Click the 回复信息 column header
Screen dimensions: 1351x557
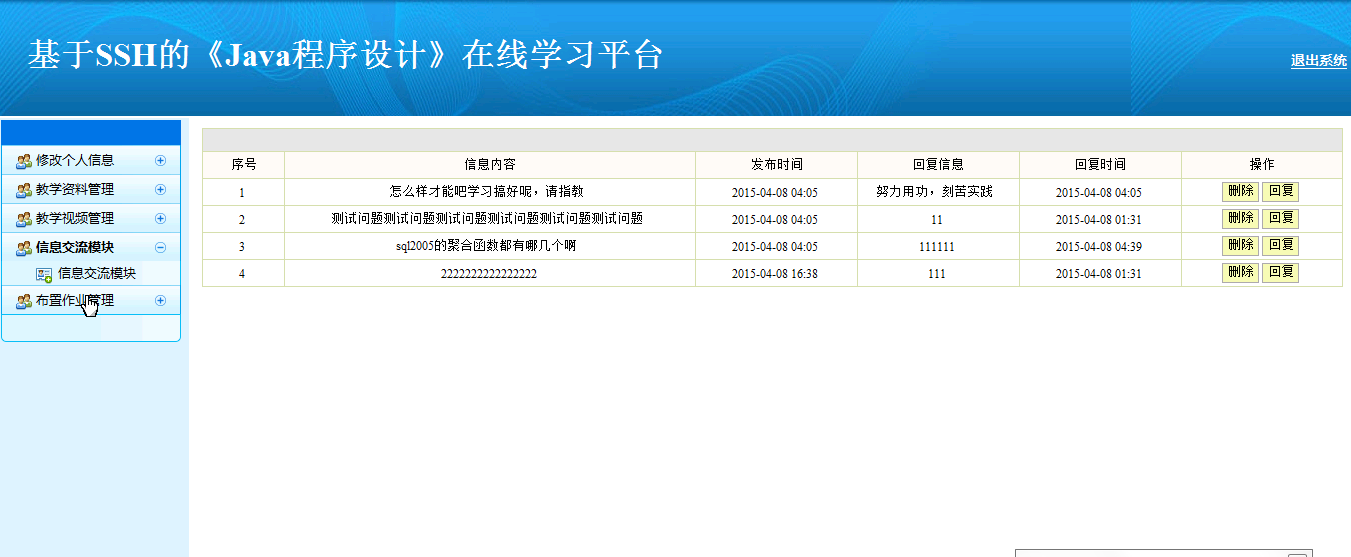[x=938, y=165]
